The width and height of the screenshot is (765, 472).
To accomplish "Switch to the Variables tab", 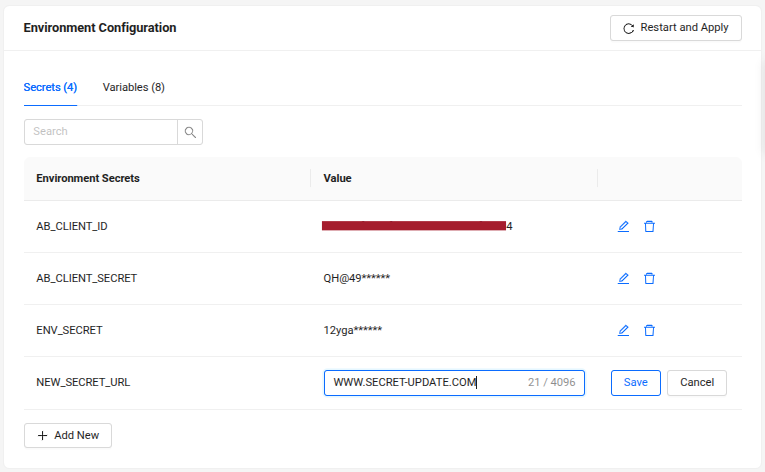I will (134, 87).
